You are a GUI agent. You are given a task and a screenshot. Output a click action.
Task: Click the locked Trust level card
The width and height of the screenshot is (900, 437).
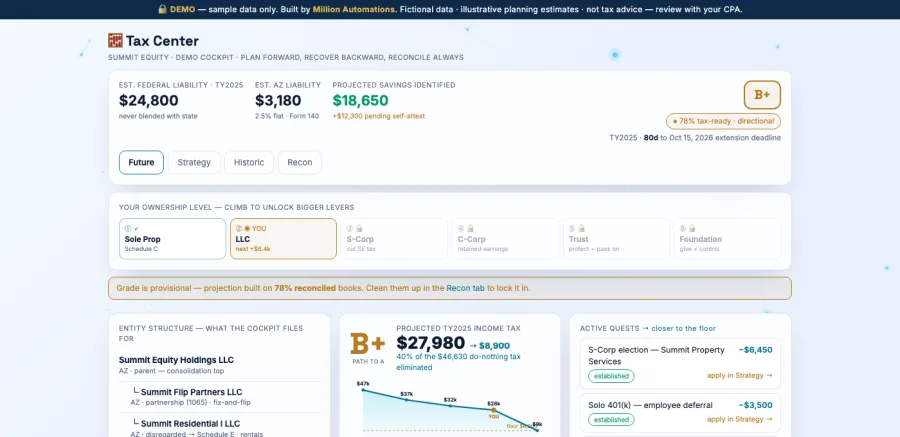[616, 239]
